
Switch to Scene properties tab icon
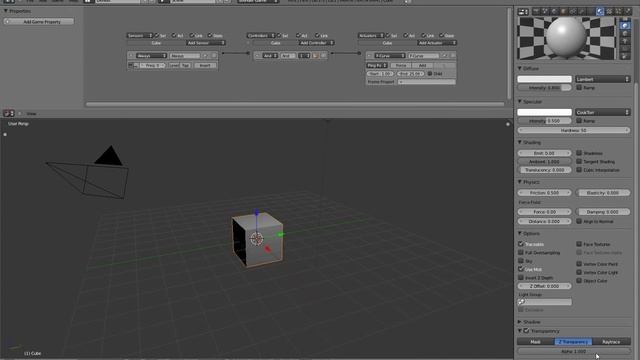pos(544,11)
